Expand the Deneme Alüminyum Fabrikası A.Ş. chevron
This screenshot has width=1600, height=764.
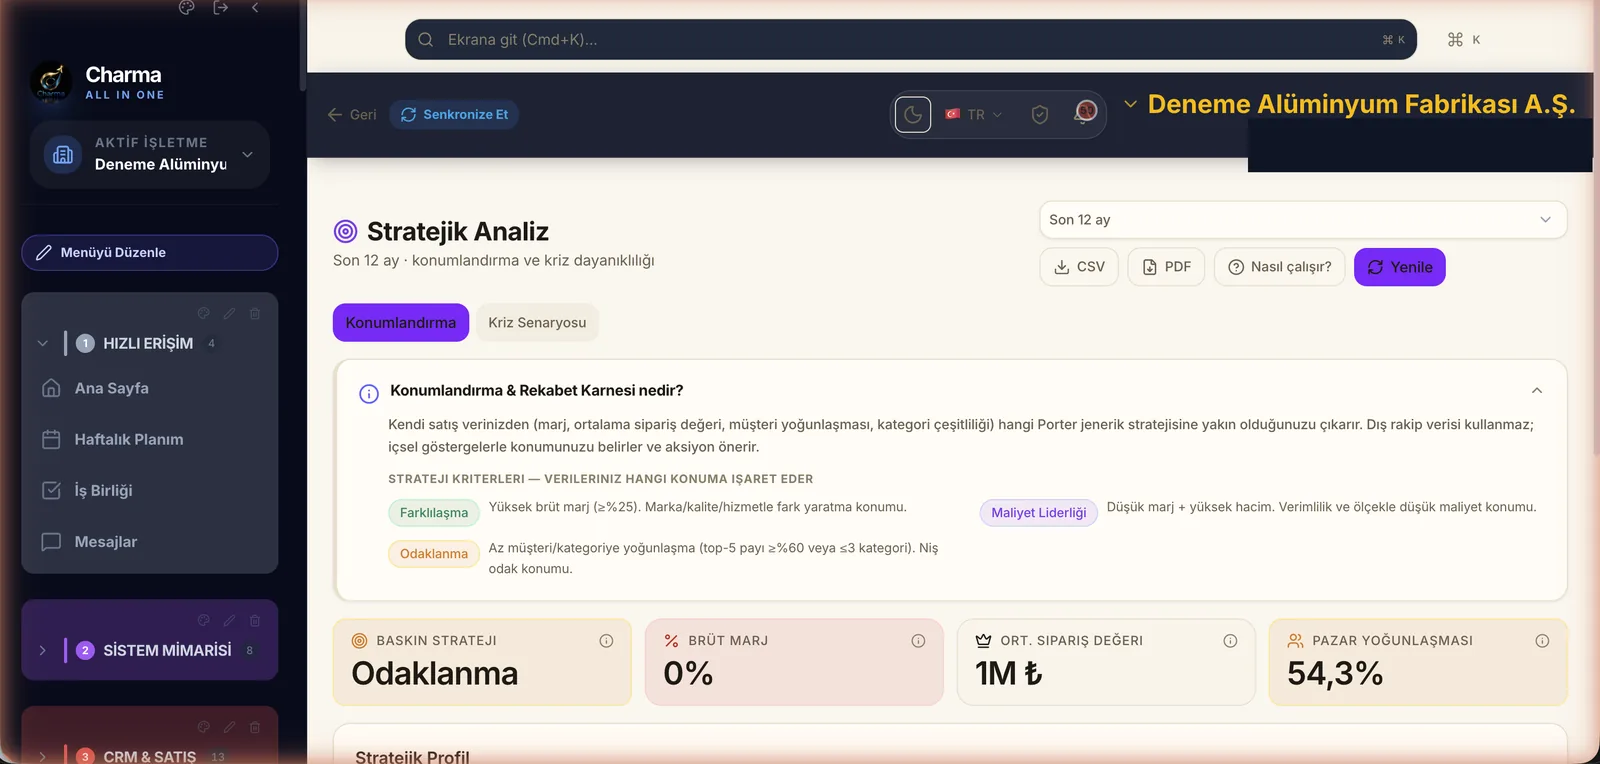pyautogui.click(x=1130, y=104)
